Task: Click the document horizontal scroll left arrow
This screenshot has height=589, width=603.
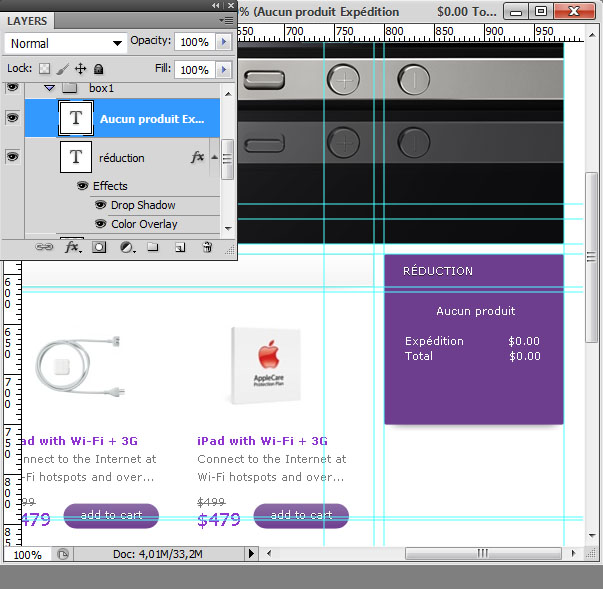Action: click(269, 554)
